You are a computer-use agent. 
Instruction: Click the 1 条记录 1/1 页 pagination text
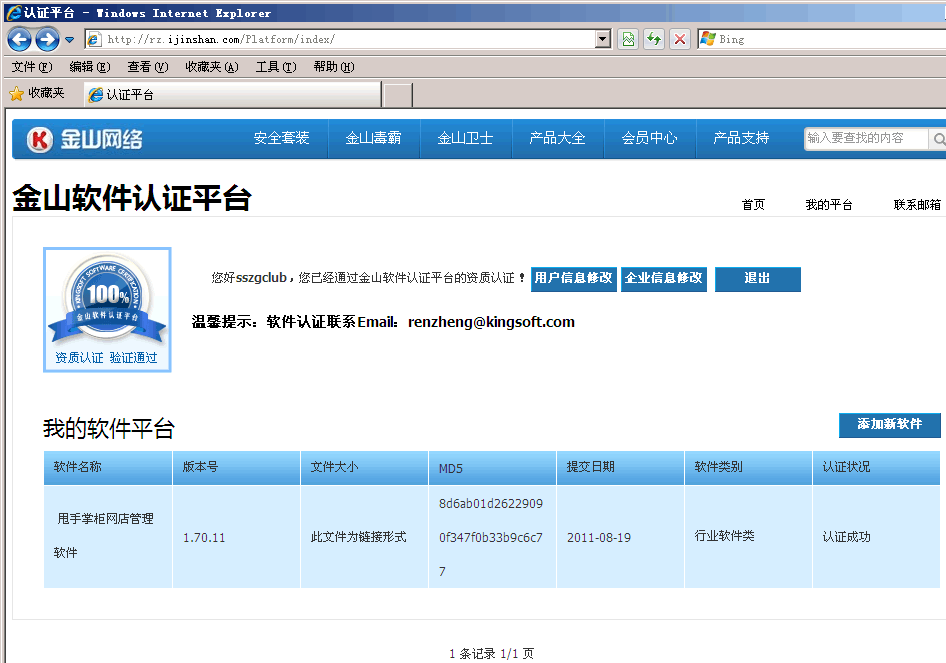pos(492,653)
